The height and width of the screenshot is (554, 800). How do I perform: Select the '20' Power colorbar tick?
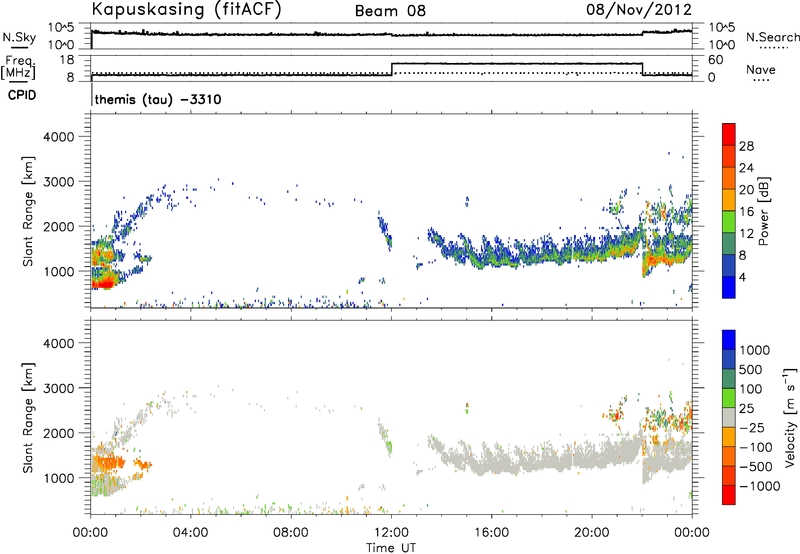(x=746, y=190)
